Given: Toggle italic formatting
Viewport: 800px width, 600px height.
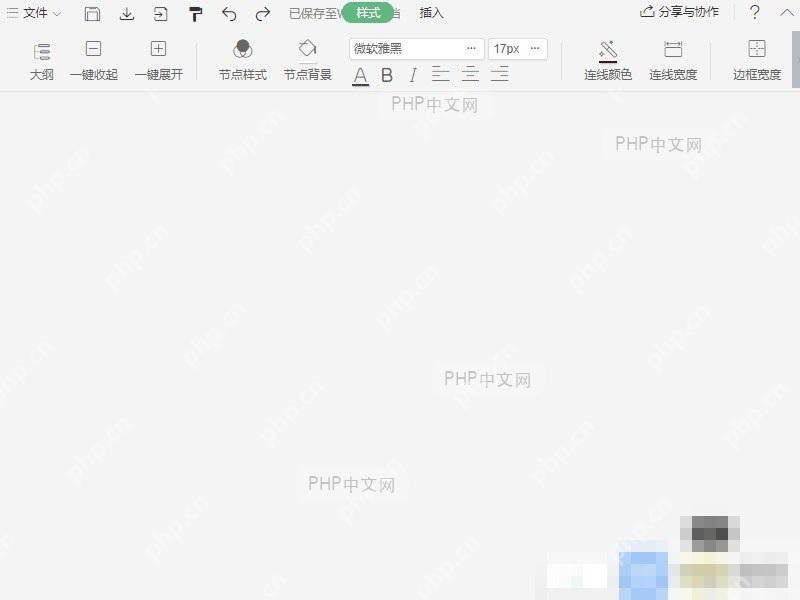Looking at the screenshot, I should click(413, 76).
